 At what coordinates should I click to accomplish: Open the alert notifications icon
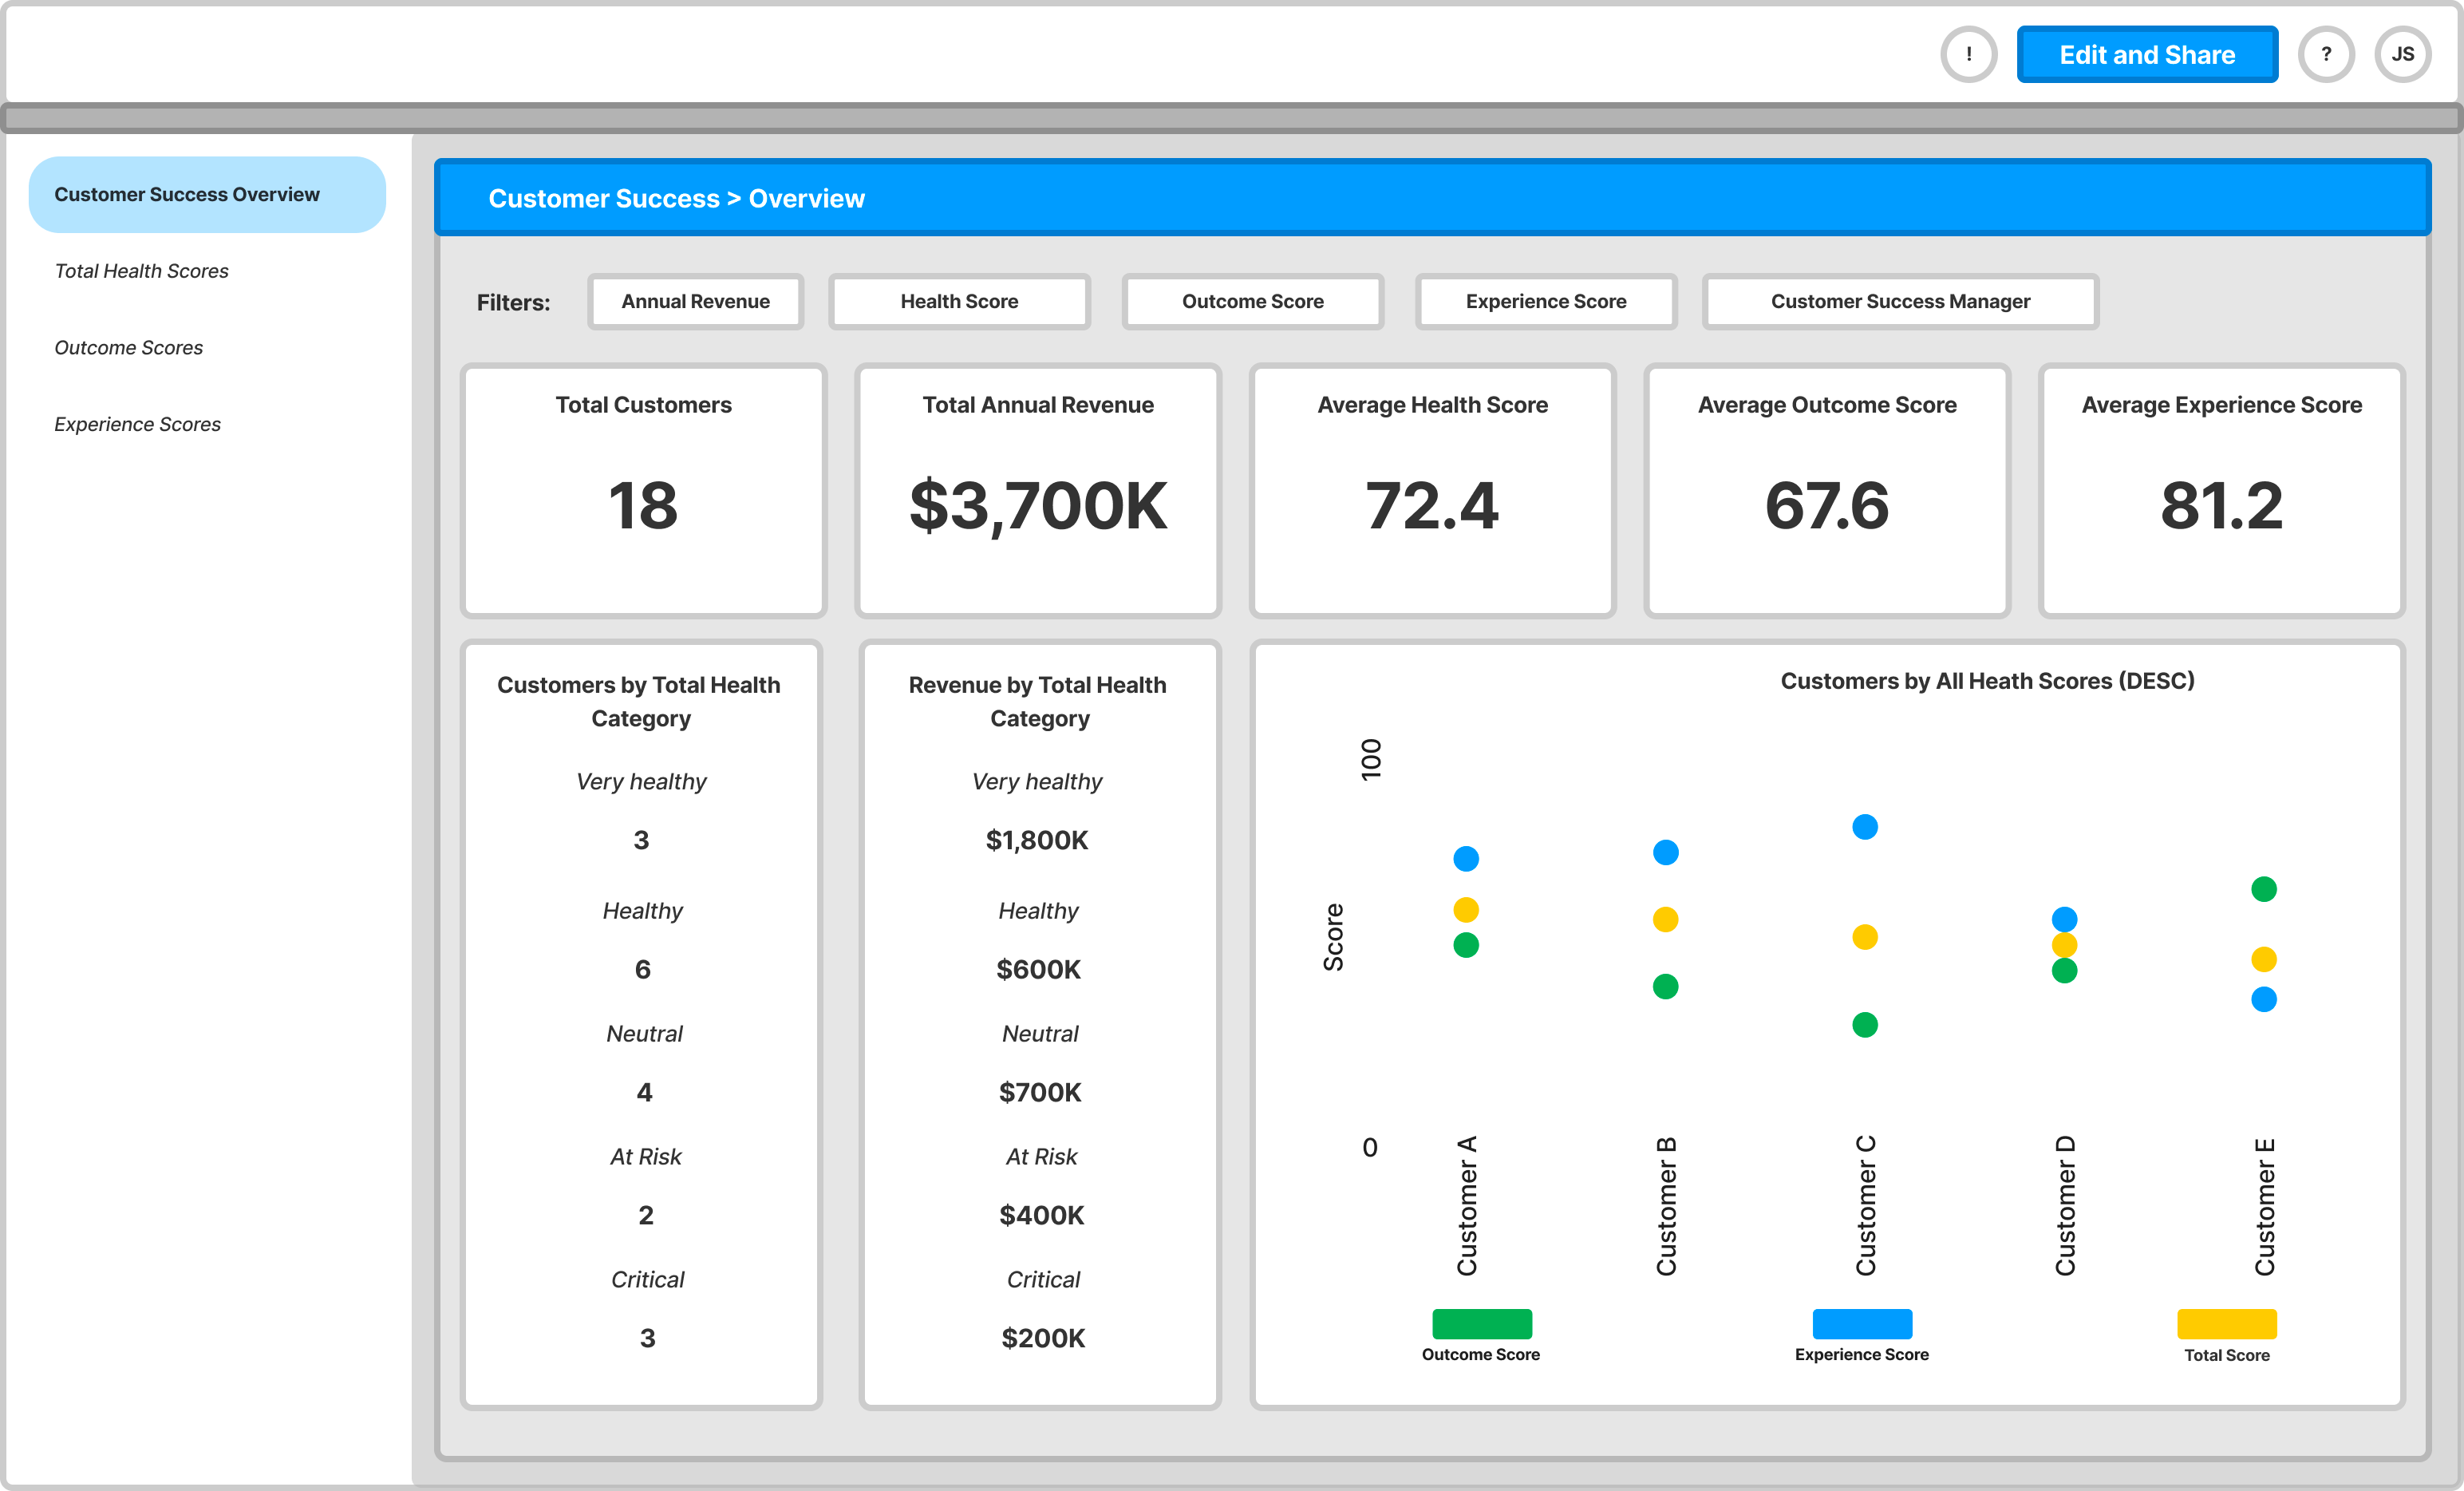(1968, 54)
